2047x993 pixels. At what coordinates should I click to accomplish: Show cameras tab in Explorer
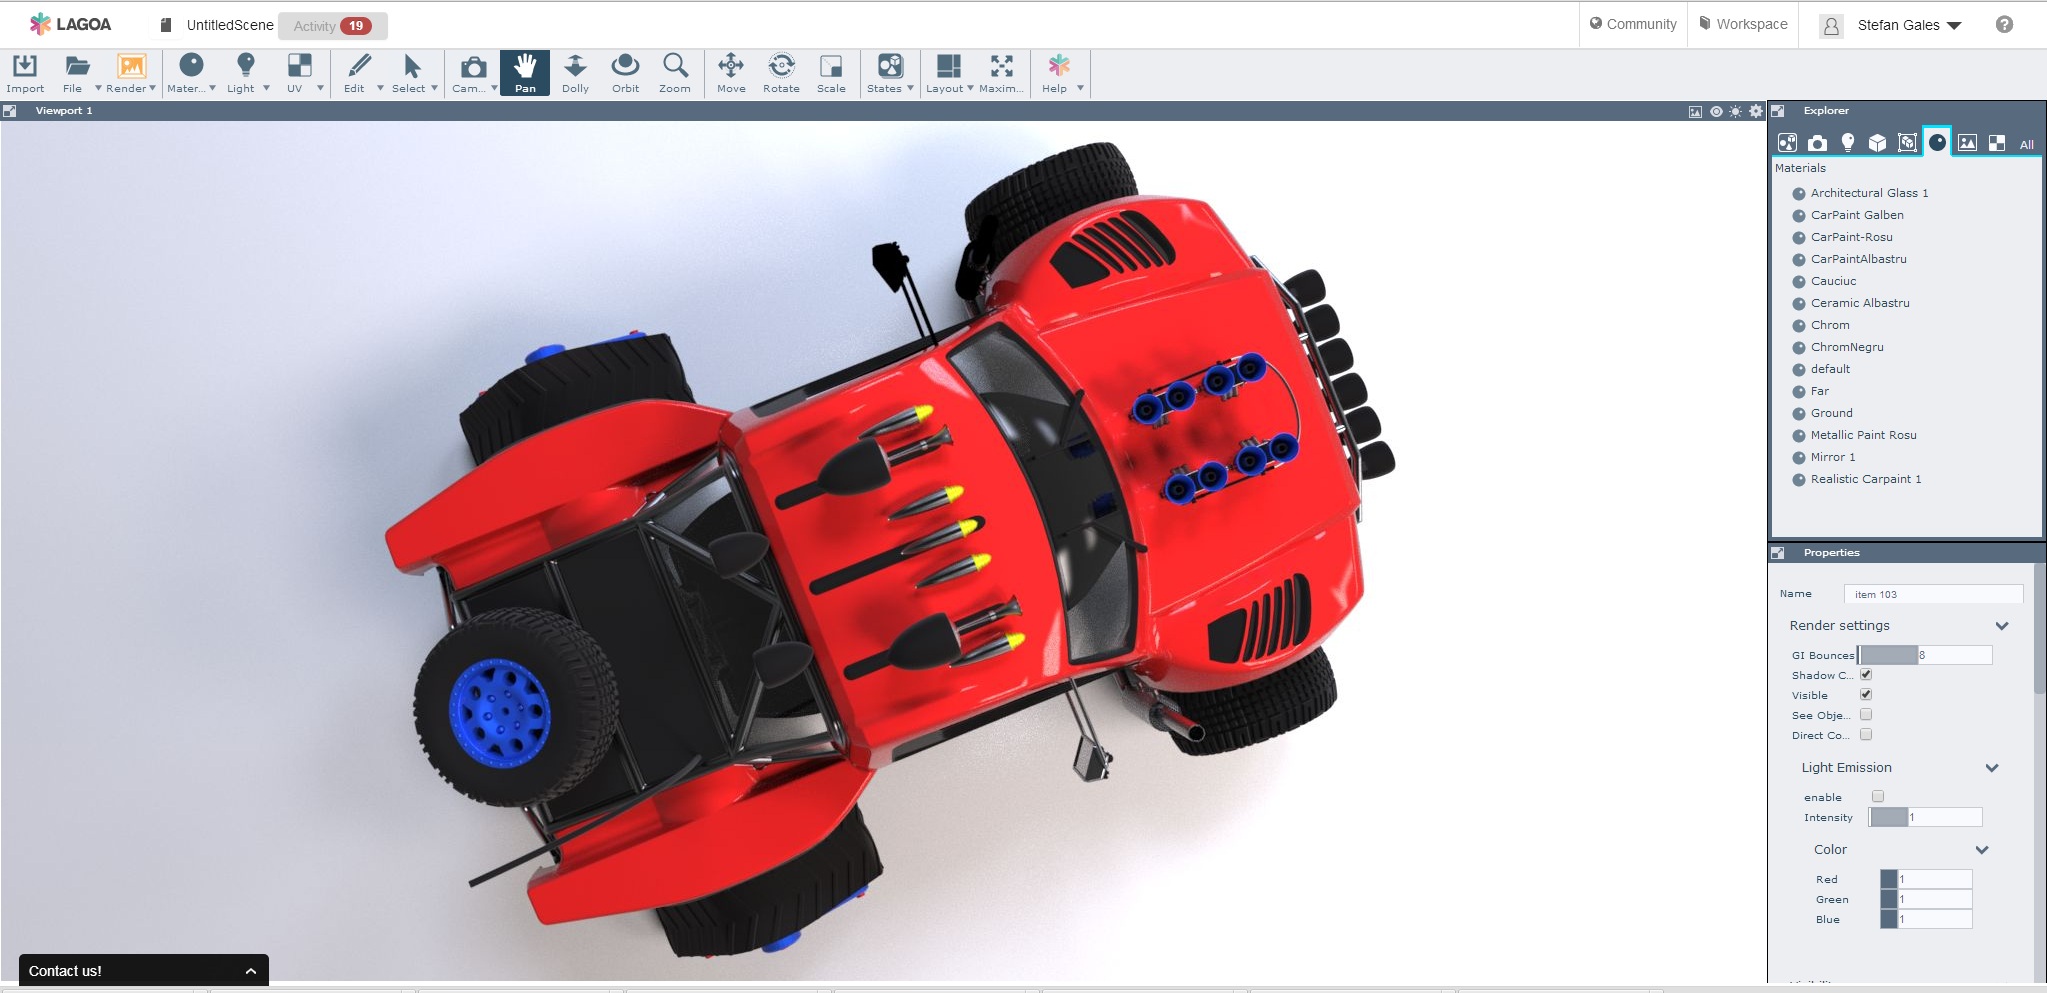1817,143
